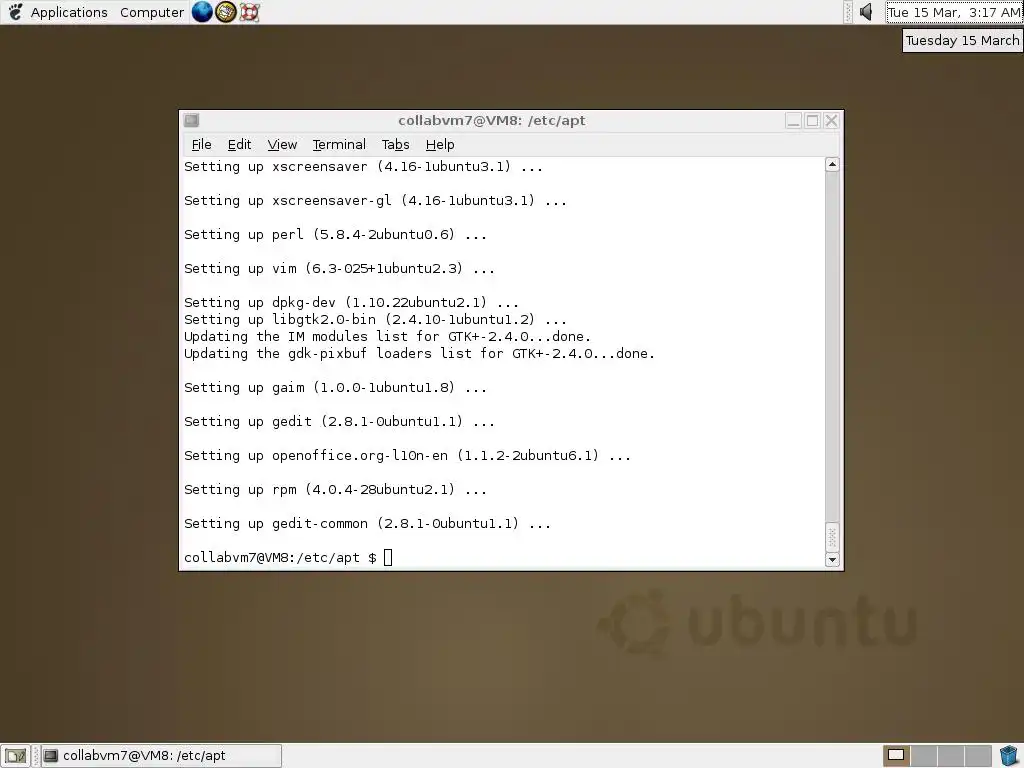Click the scrollbar down arrow
Image resolution: width=1024 pixels, height=768 pixels.
(832, 560)
